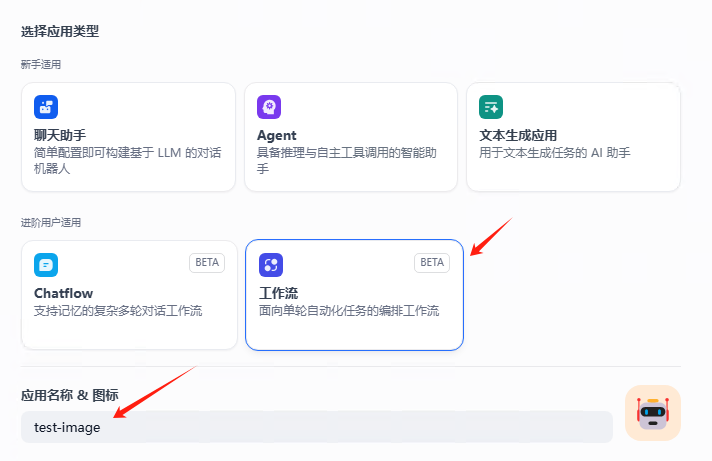The width and height of the screenshot is (712, 461).
Task: Click the 聊天助手 description about LLM 对话机器人
Action: [x=128, y=160]
